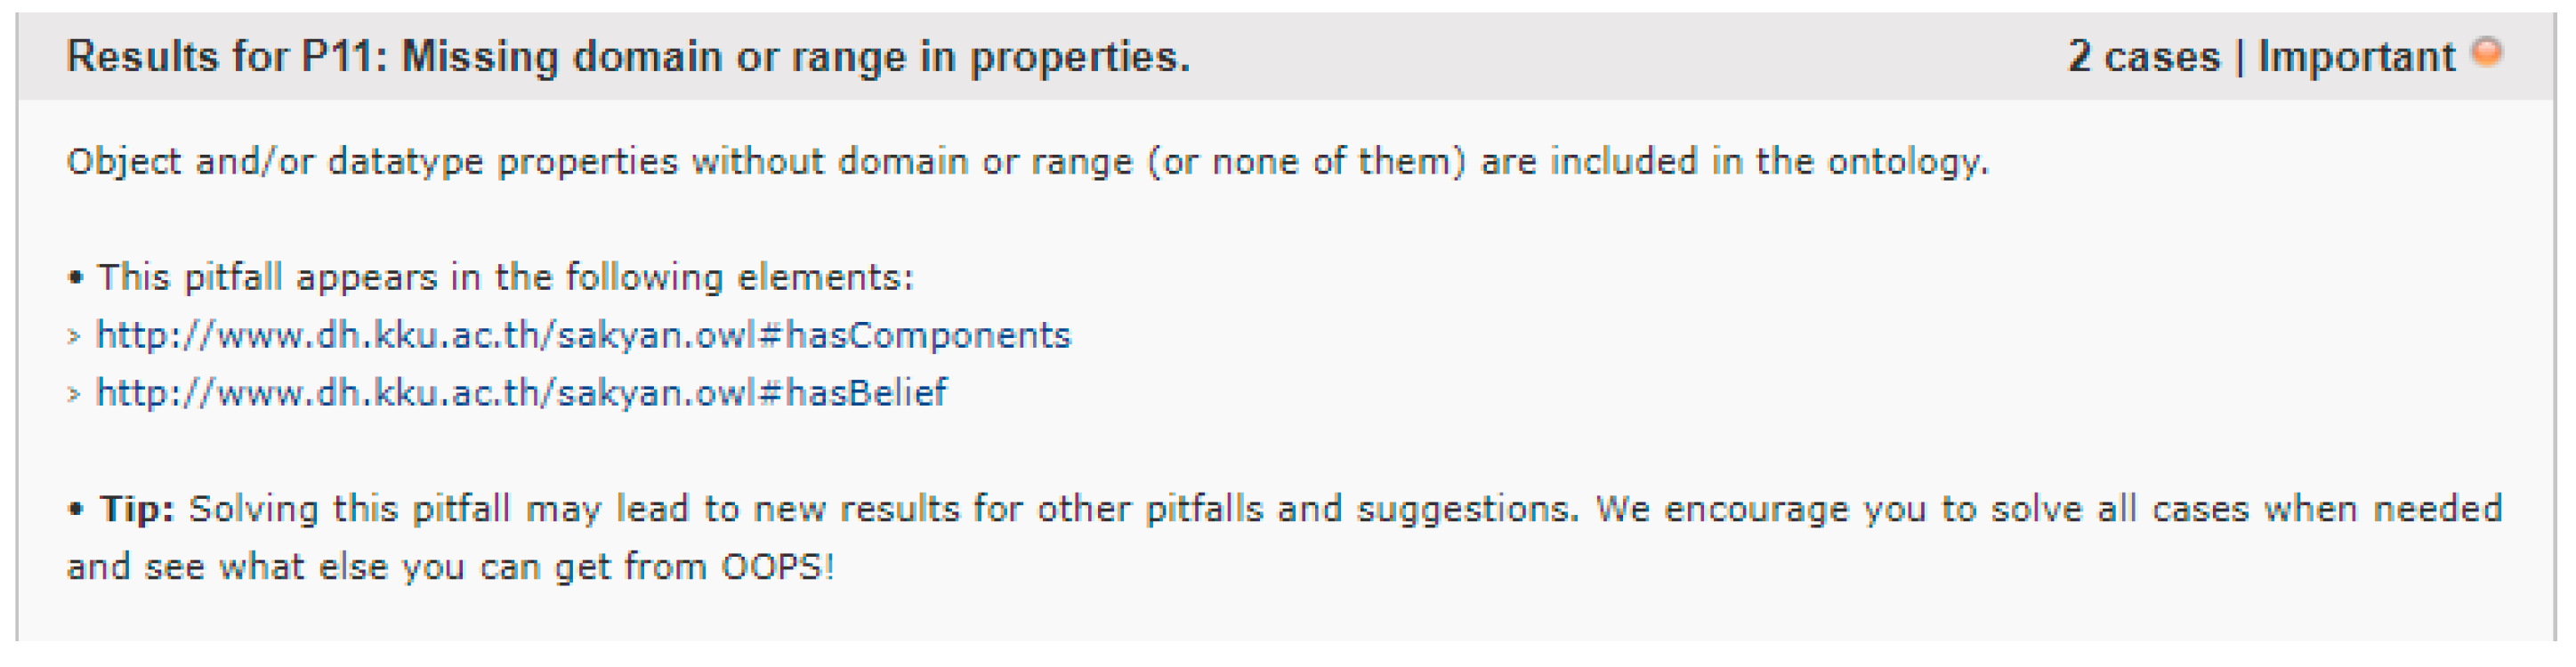Click bullet before 'This pitfall appears'
Viewport: 2576px width, 667px height.
pos(75,278)
